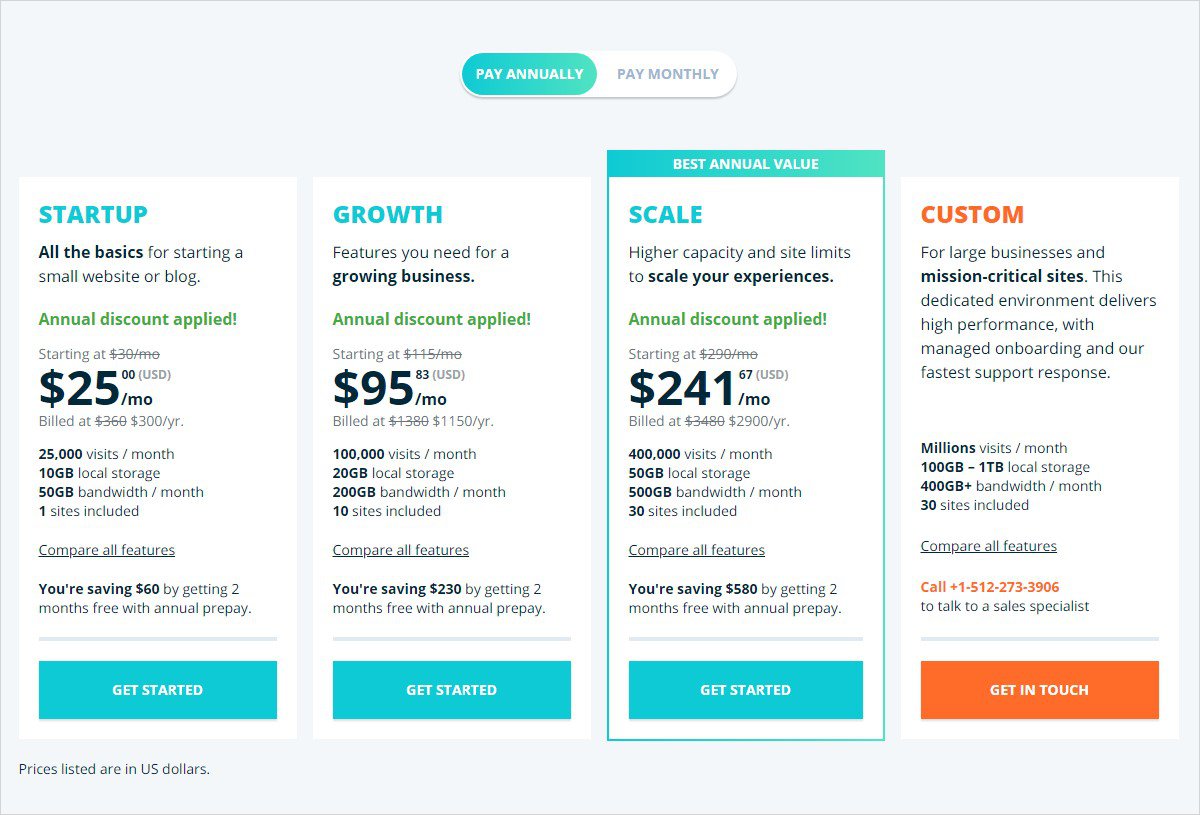Click the Best Annual Value banner
Viewport: 1200px width, 815px height.
(745, 164)
